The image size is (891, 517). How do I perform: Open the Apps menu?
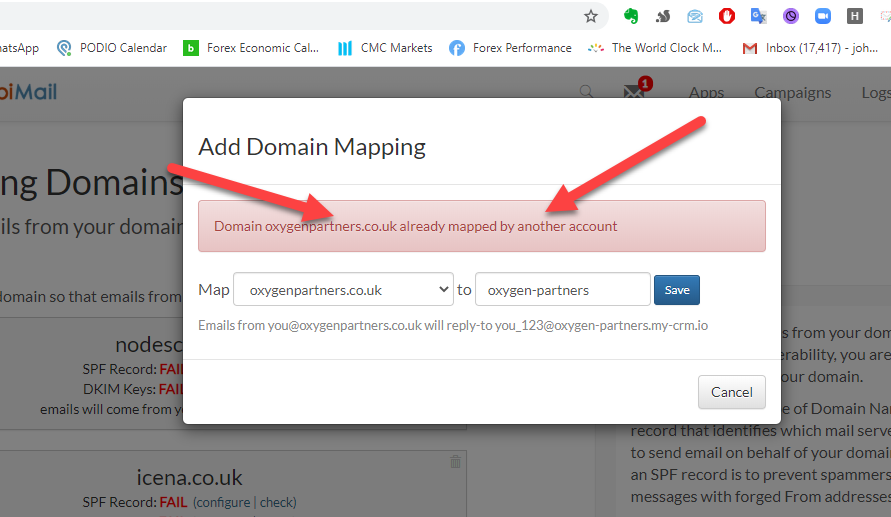click(x=706, y=93)
